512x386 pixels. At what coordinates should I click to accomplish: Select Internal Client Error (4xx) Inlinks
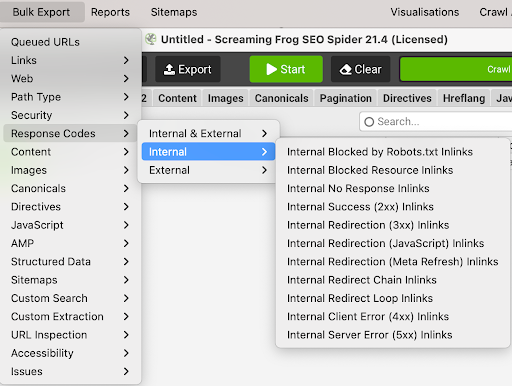(x=368, y=316)
